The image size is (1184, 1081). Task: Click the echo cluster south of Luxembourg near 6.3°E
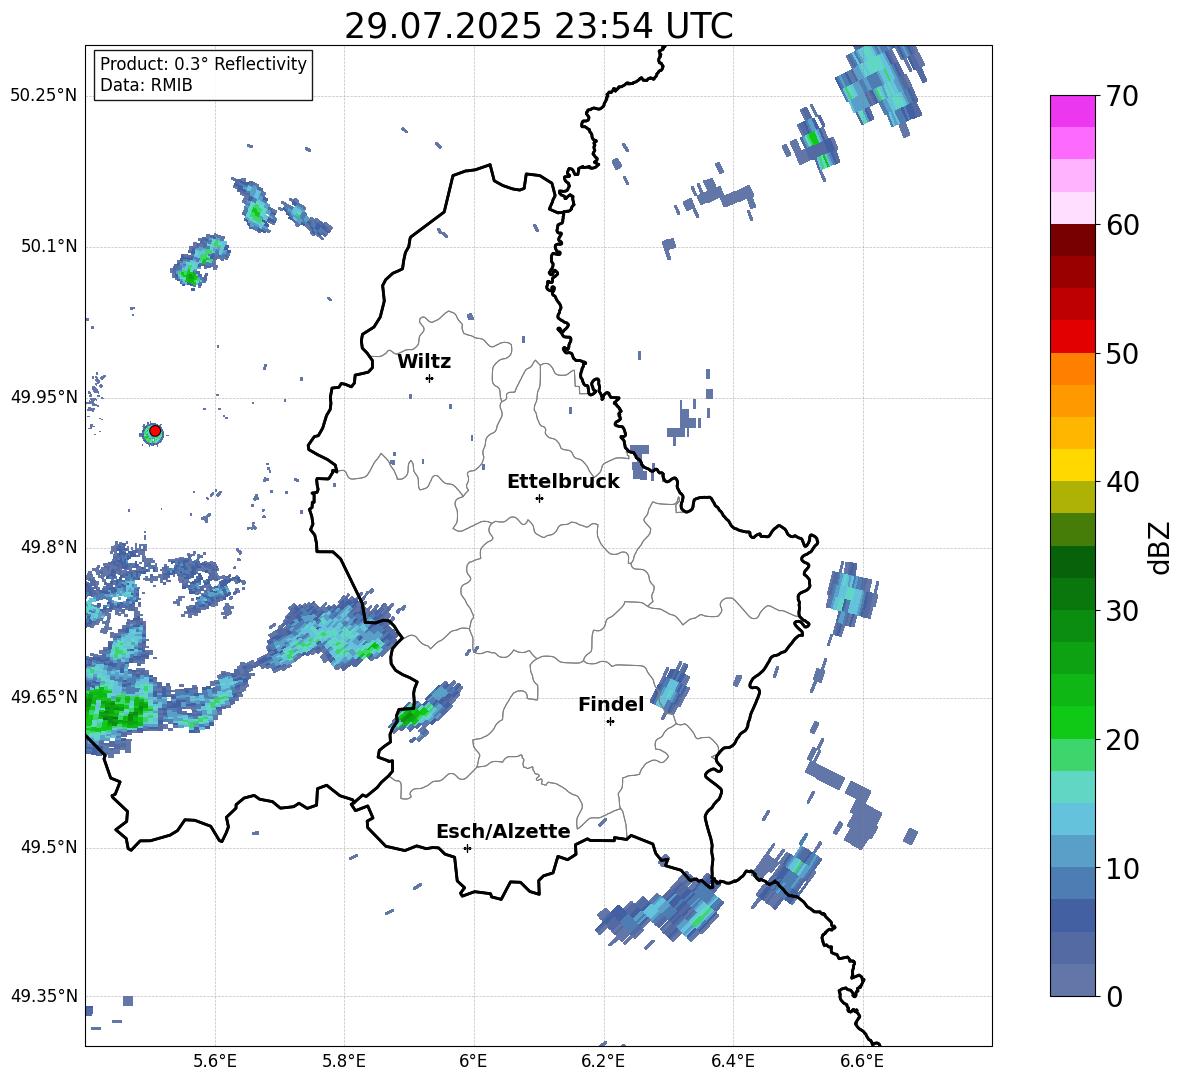point(661,910)
